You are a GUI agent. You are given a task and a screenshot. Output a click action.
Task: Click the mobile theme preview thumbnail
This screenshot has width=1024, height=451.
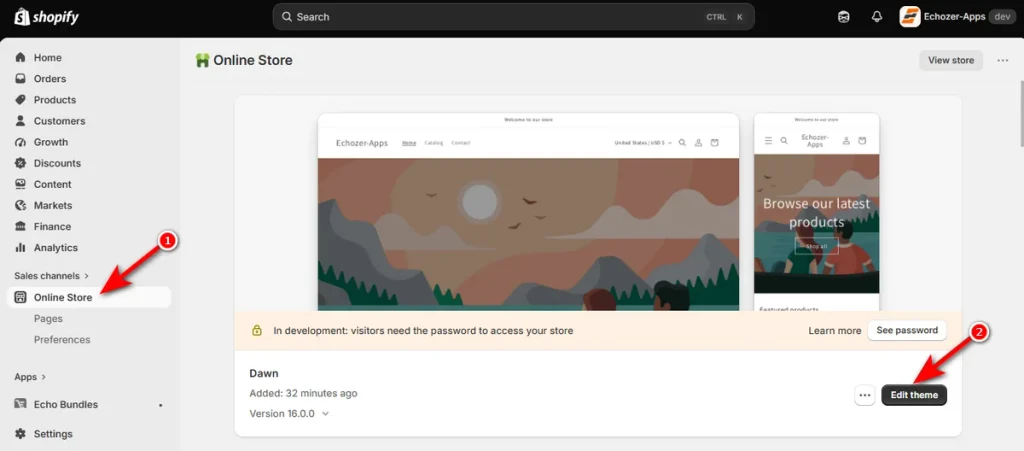[816, 211]
